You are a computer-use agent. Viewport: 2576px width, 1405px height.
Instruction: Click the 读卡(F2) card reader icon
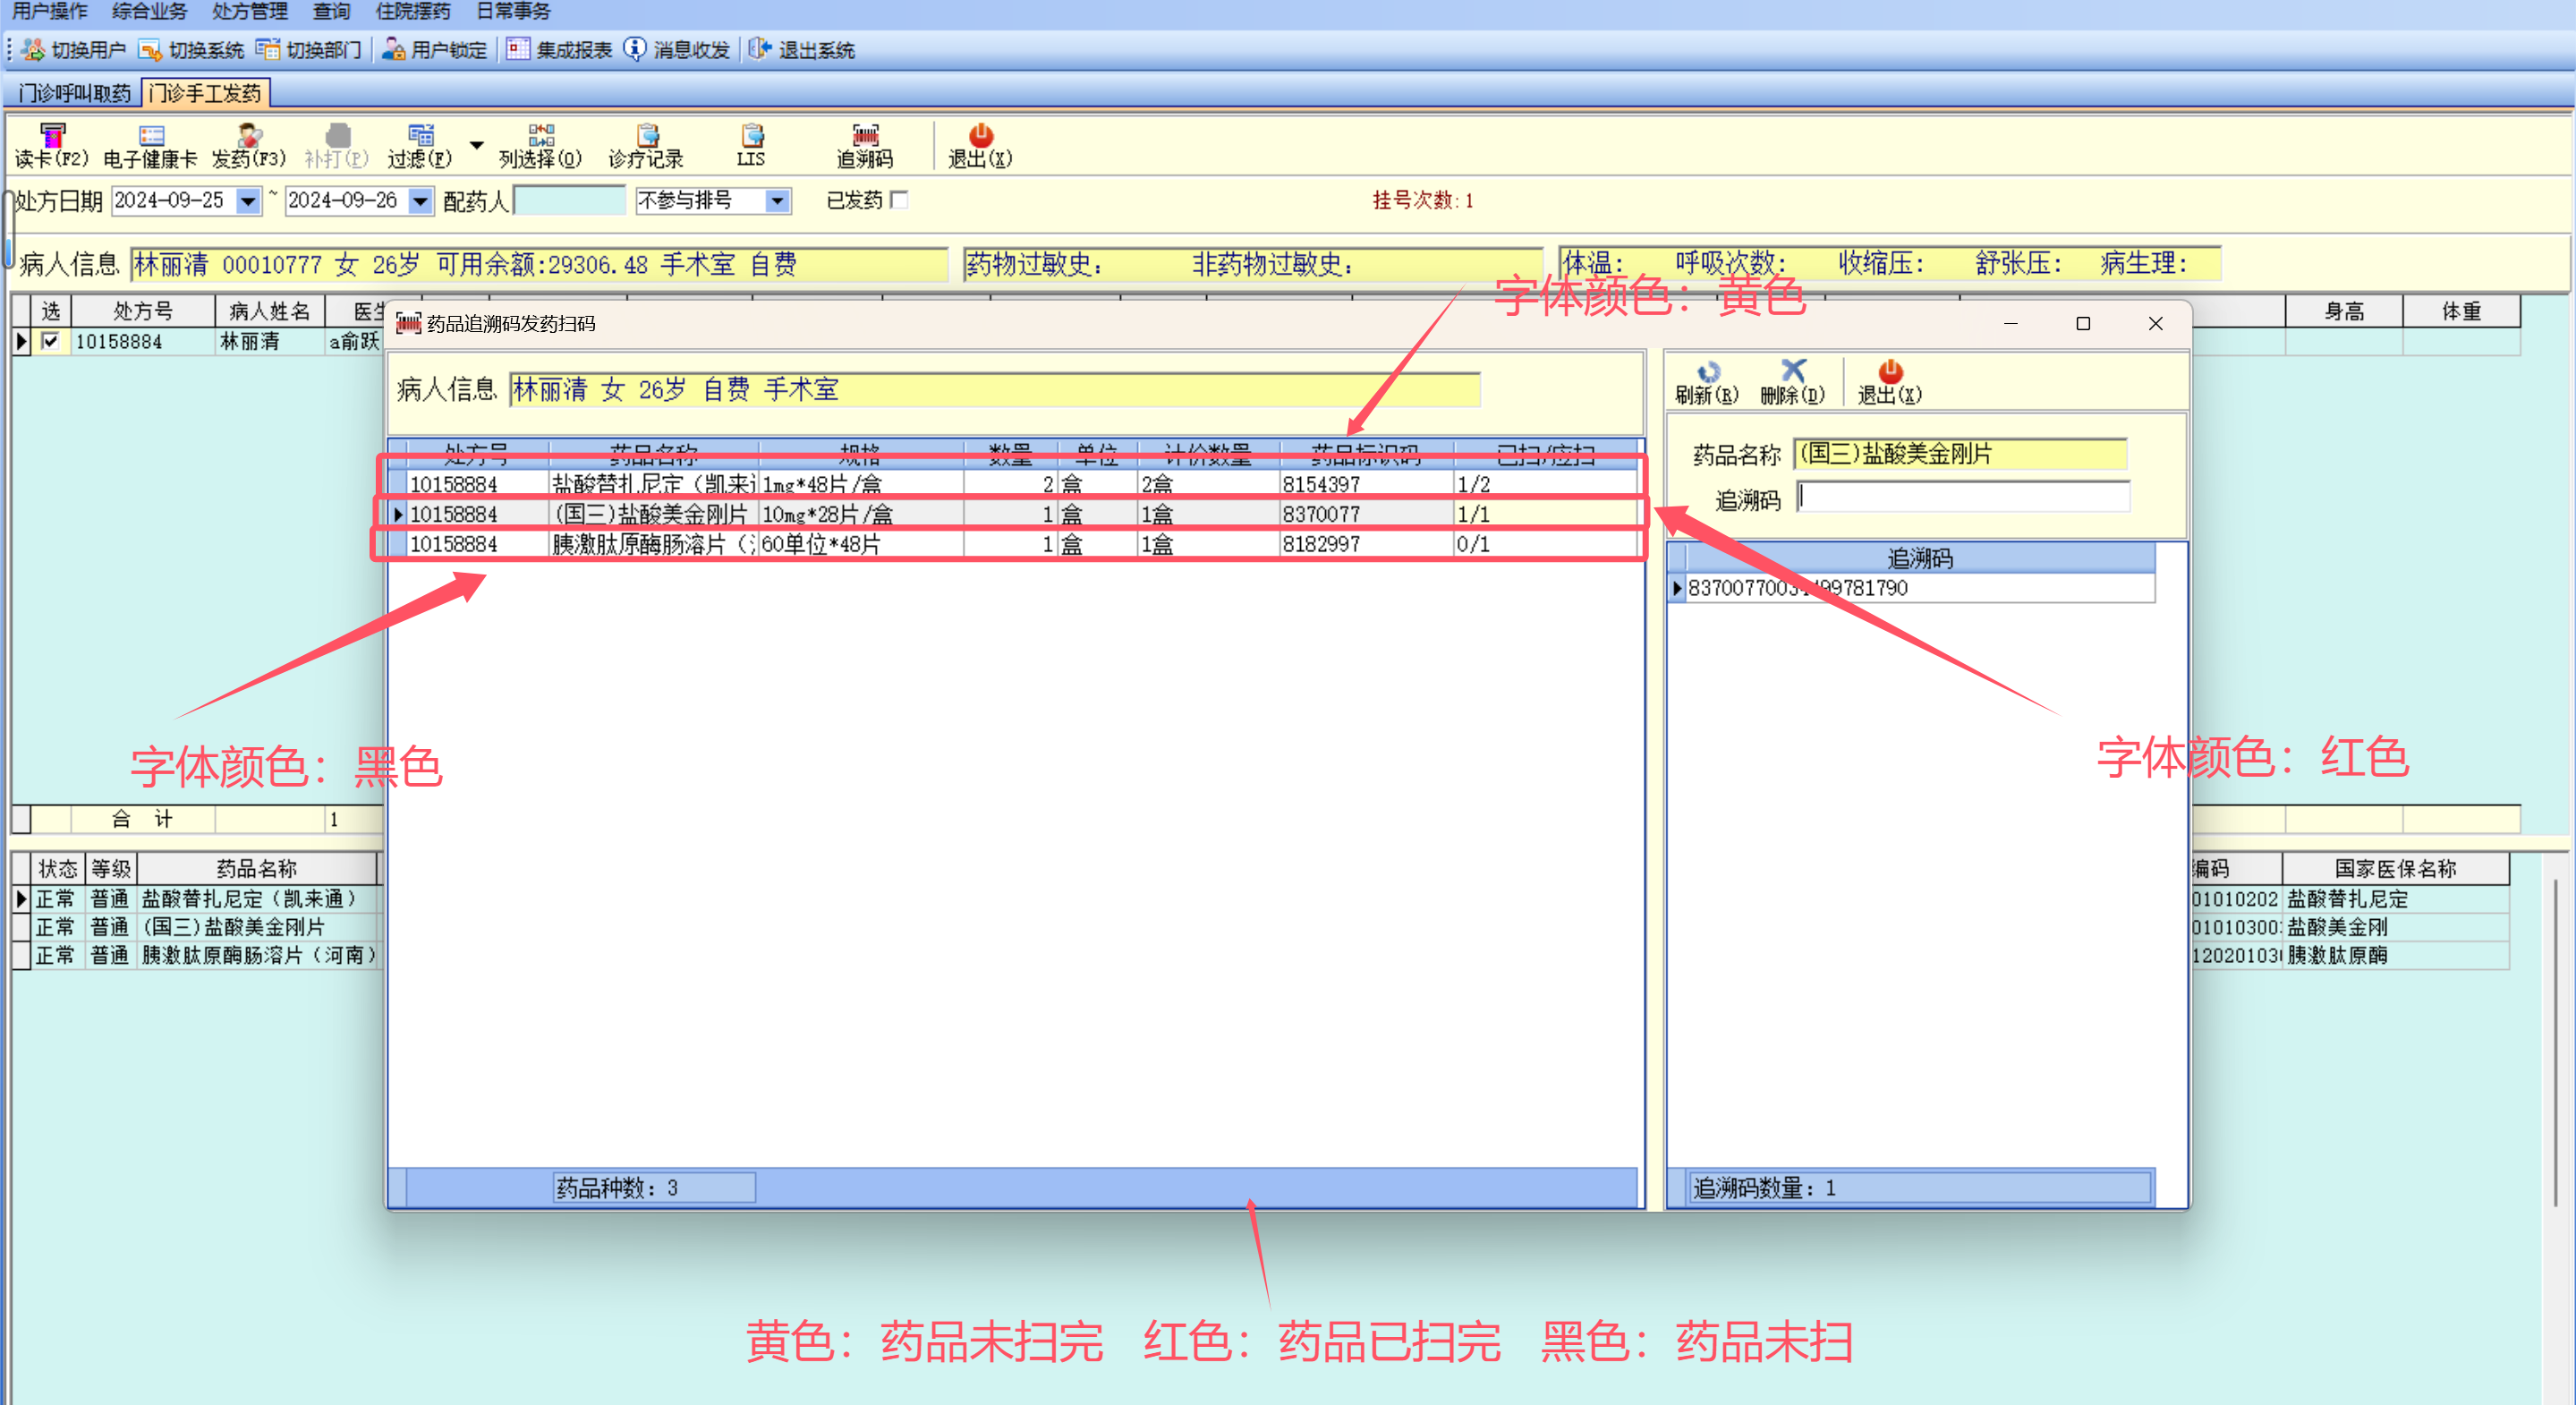click(x=51, y=135)
